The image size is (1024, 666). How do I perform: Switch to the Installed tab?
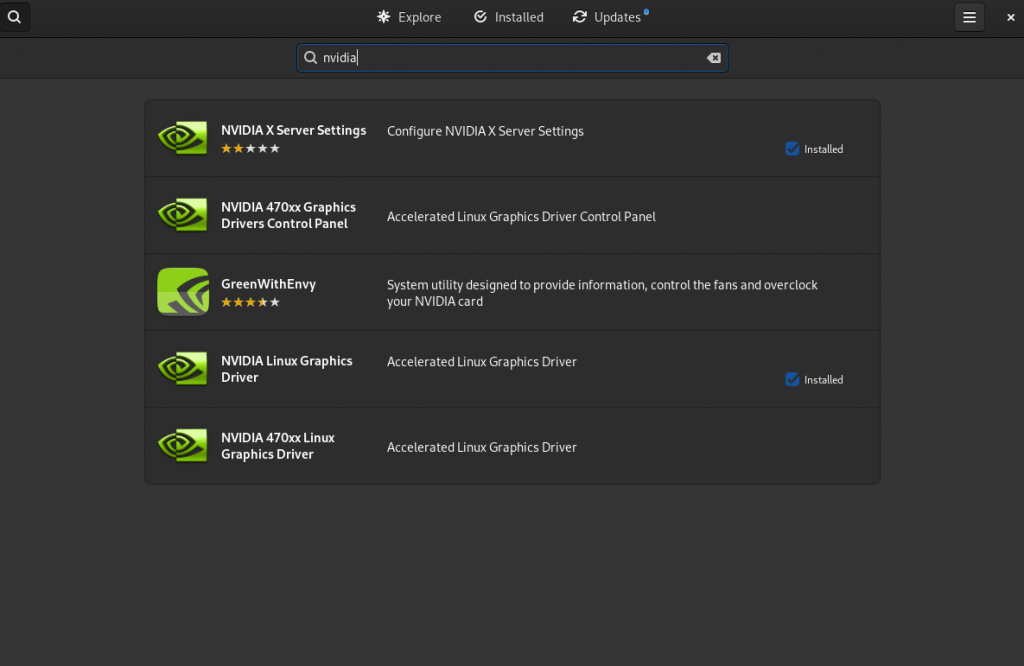[508, 17]
